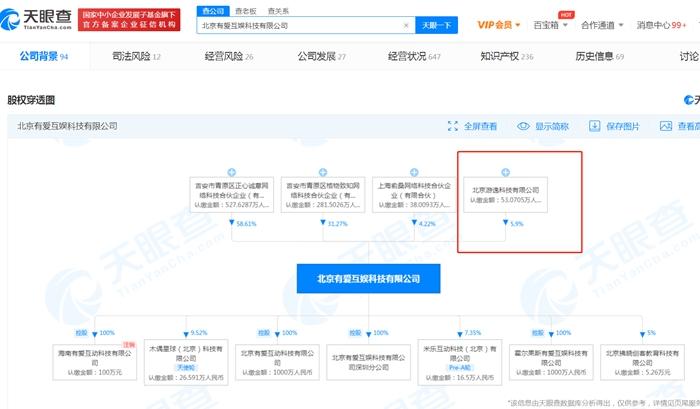
Task: Click the 9.52% stake label
Action: coord(199,333)
